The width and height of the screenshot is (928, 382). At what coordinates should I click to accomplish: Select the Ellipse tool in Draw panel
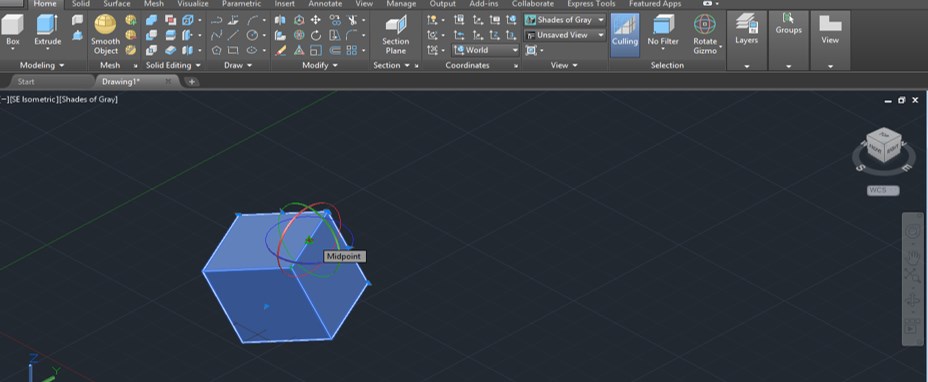(x=252, y=50)
